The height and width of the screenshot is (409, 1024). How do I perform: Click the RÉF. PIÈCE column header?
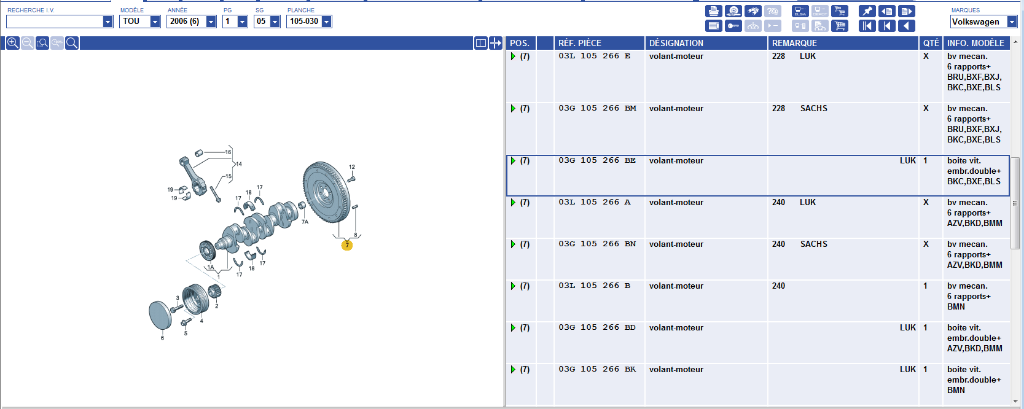click(580, 43)
